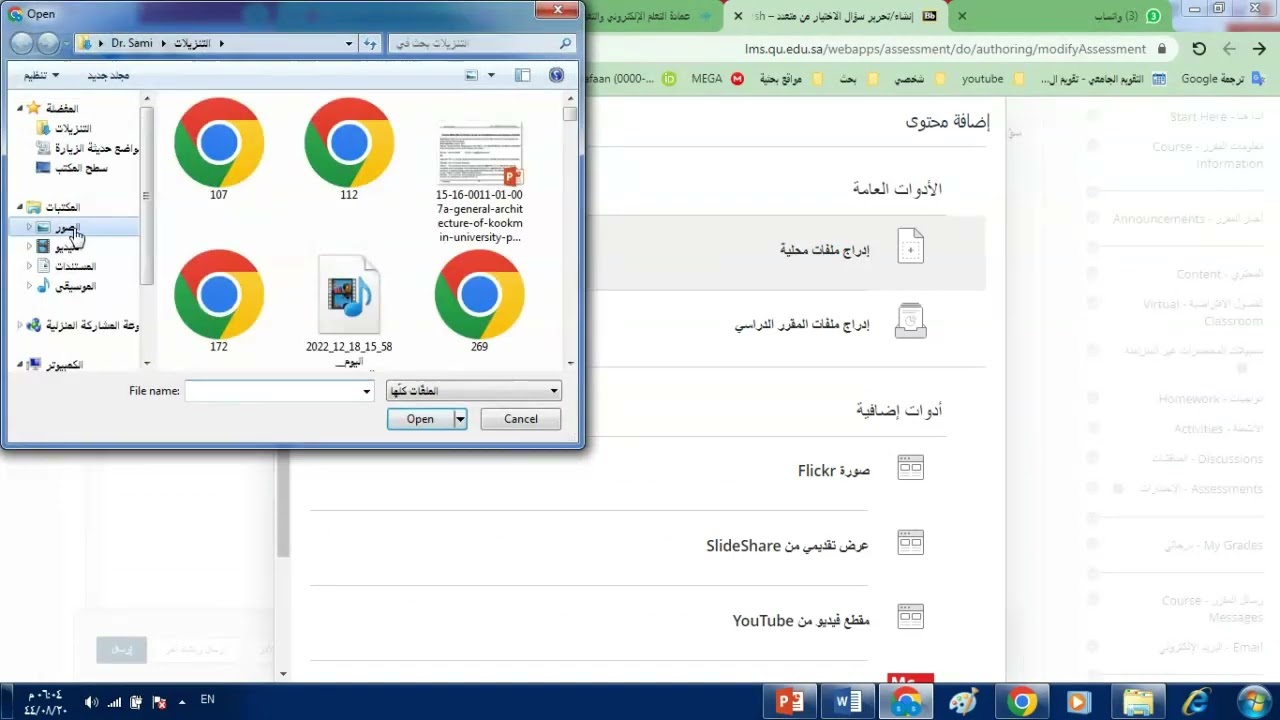Click Dr. Sami in the address path

[x=132, y=44]
